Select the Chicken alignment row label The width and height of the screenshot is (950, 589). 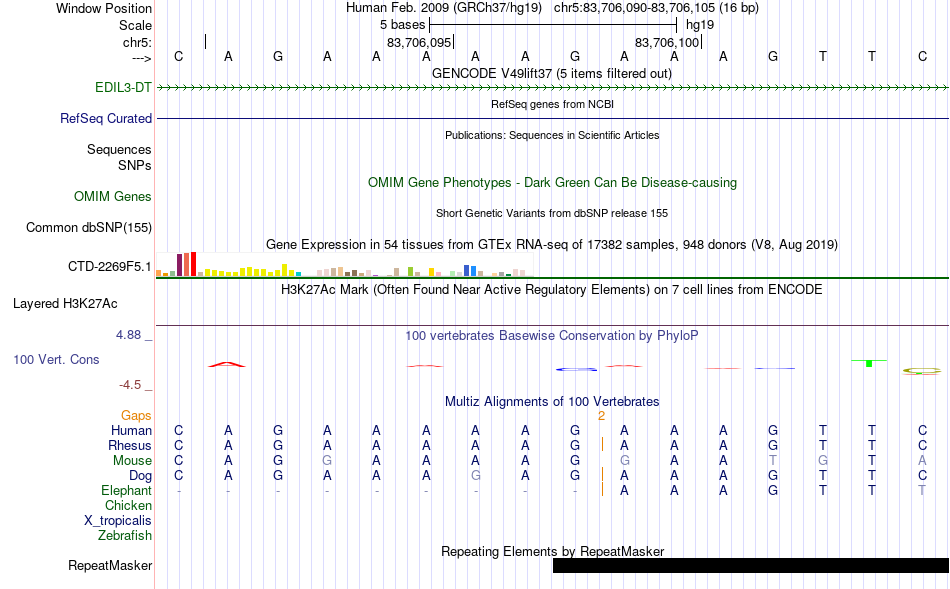(128, 505)
